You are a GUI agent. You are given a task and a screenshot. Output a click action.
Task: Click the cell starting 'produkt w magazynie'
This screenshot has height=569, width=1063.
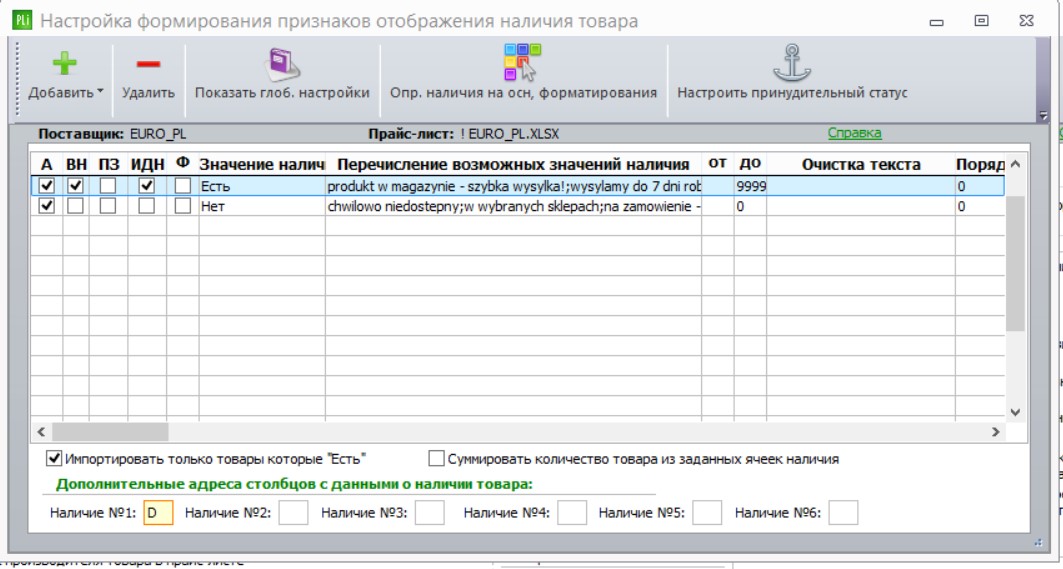point(513,186)
